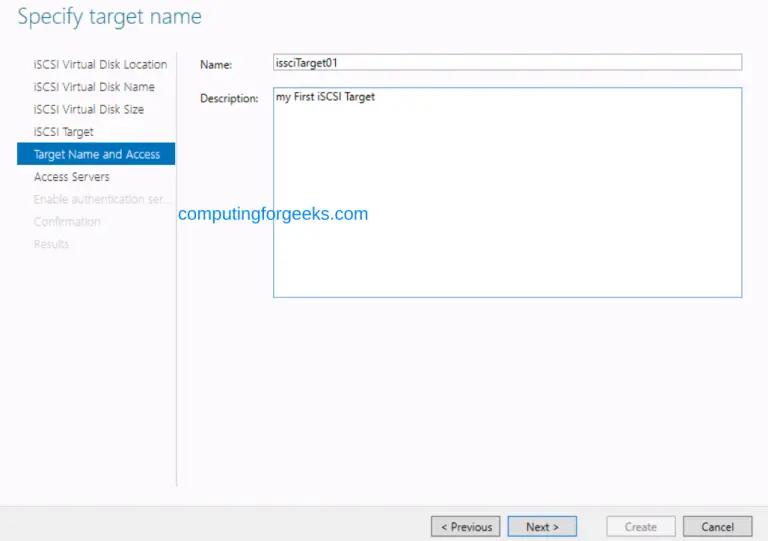The image size is (768, 541).
Task: Go to iSCSI Virtual Disk Location step
Action: [x=100, y=64]
